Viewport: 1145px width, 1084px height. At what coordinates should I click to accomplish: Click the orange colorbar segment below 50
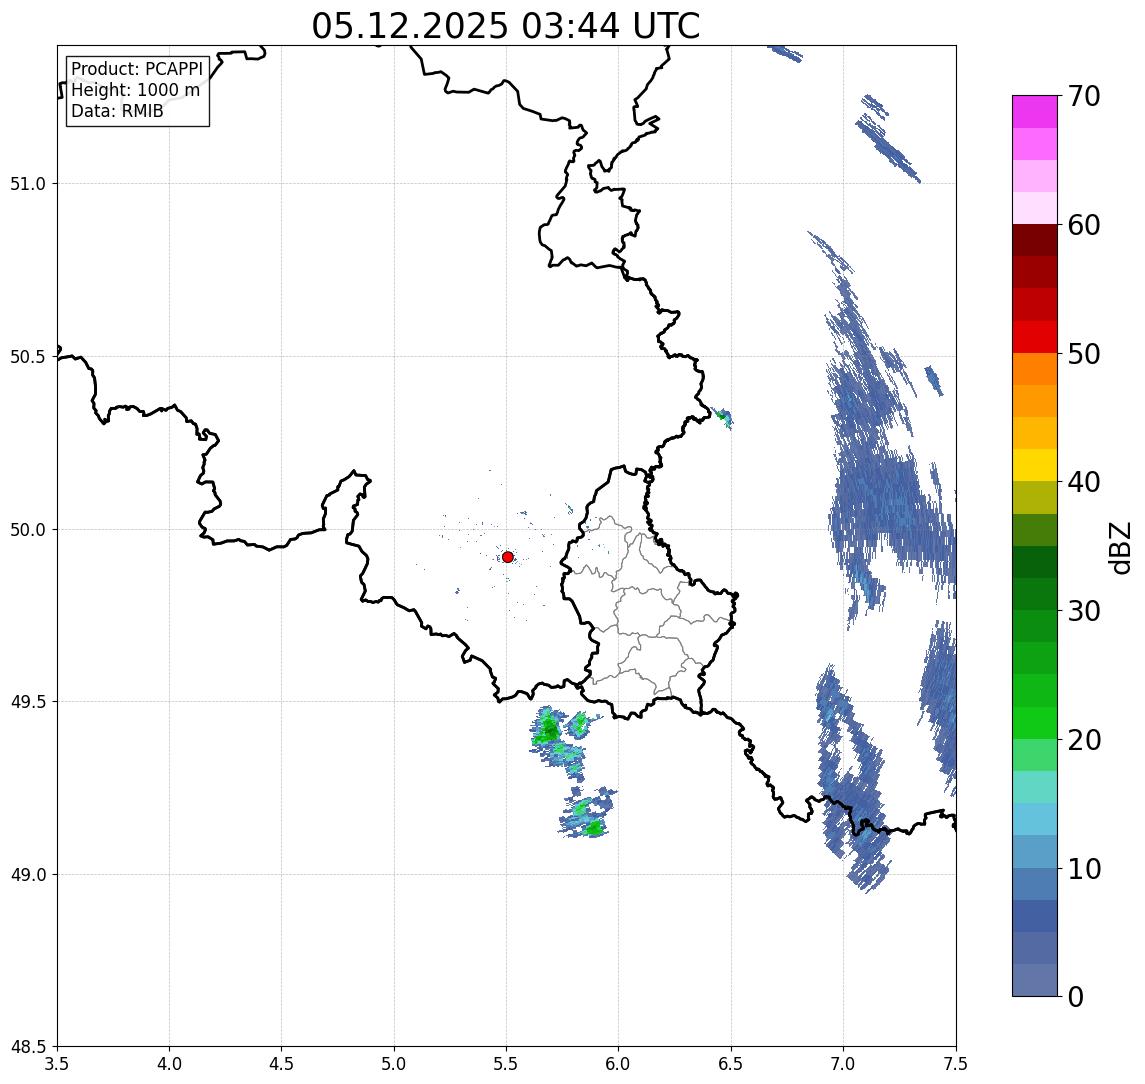[x=1035, y=369]
